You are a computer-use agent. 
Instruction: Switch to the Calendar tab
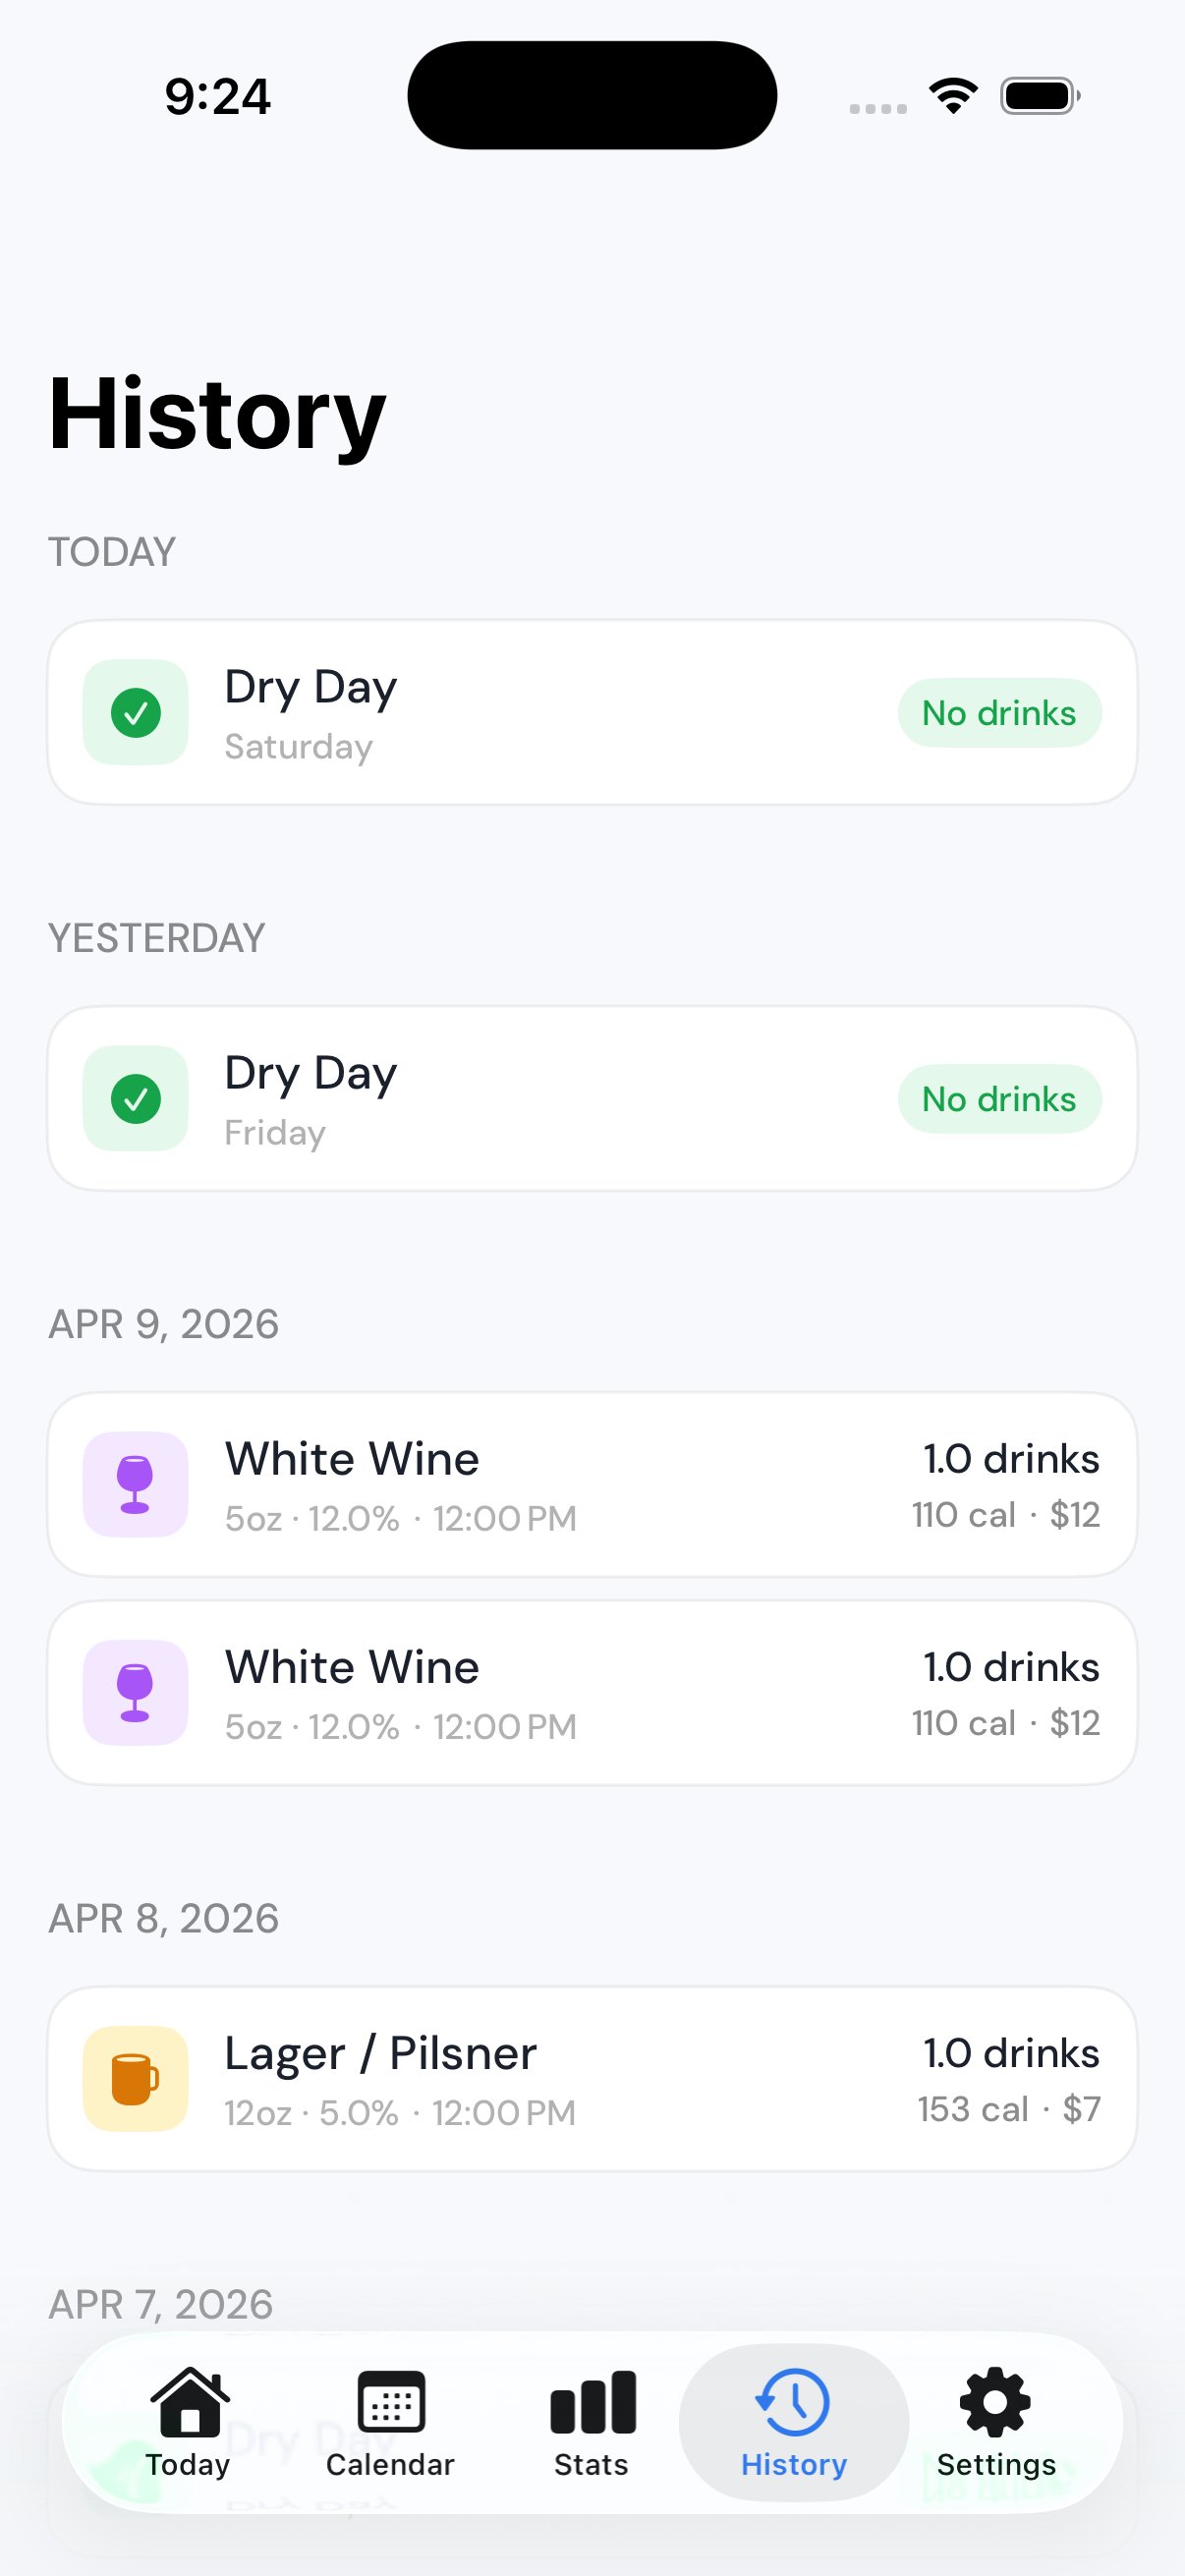pos(390,2422)
